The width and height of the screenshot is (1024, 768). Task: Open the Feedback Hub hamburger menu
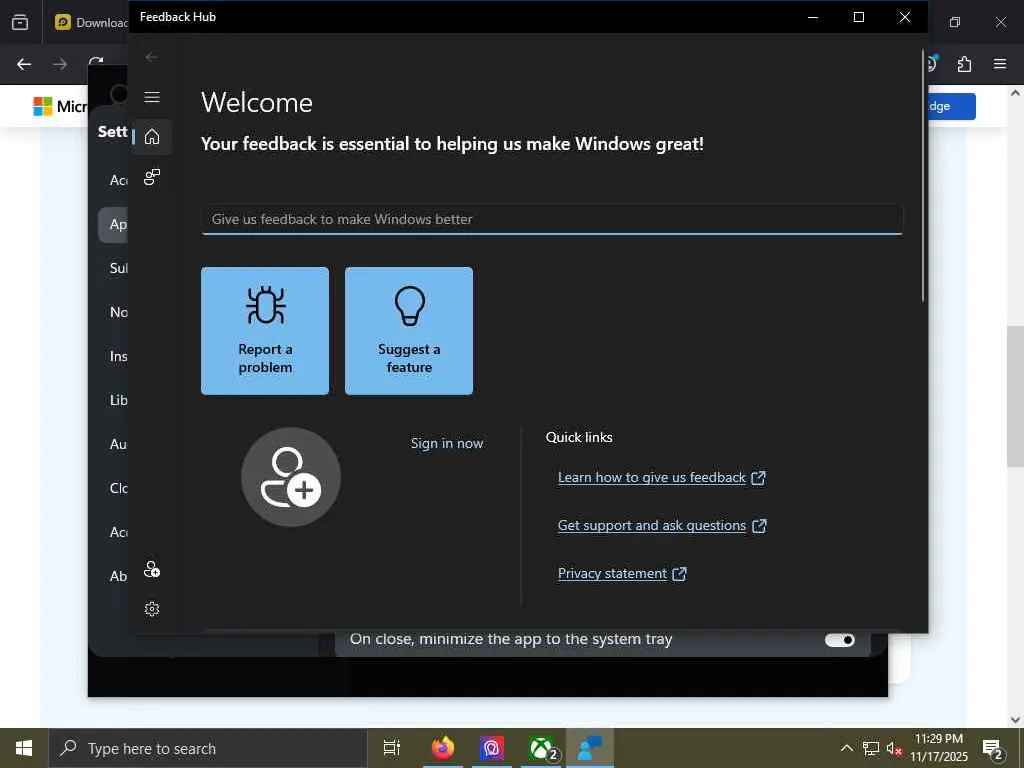(x=152, y=97)
